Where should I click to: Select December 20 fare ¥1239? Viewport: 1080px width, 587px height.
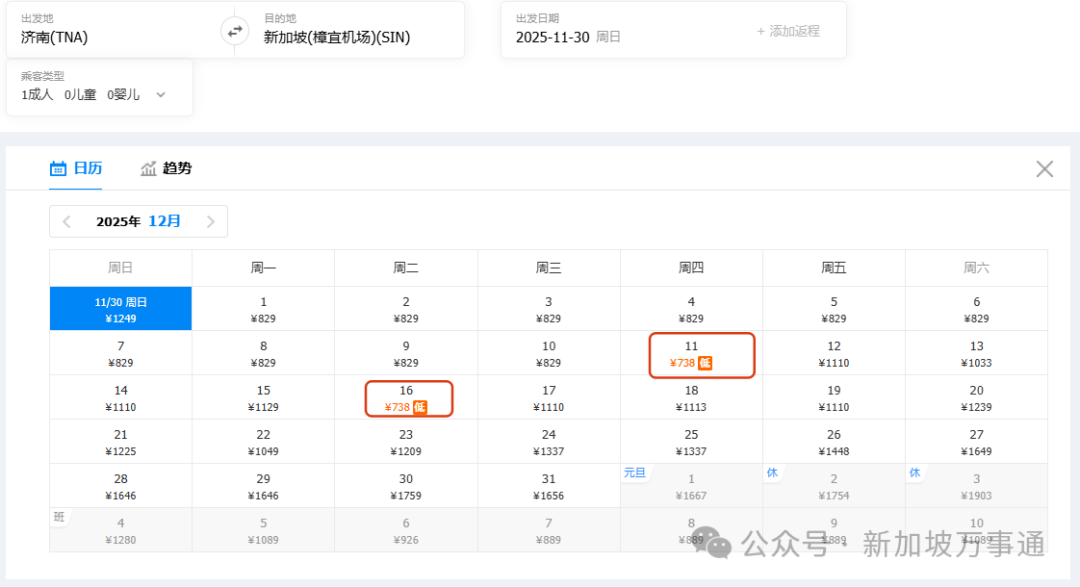977,398
